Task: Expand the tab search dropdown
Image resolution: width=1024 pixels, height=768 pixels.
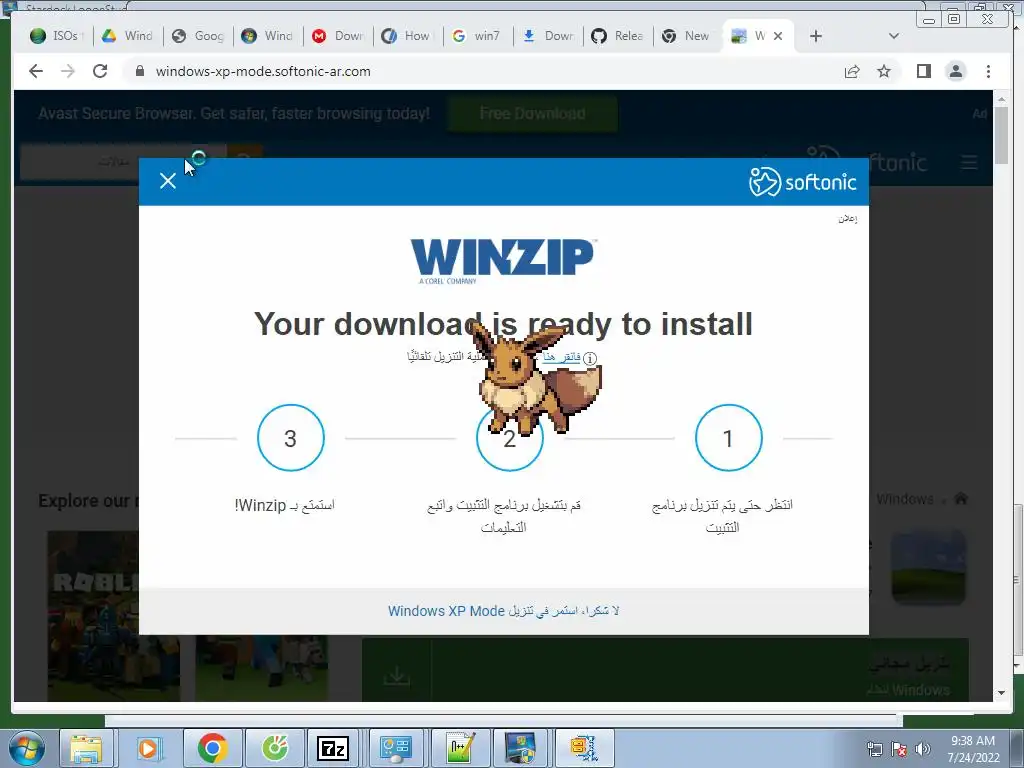Action: (894, 36)
